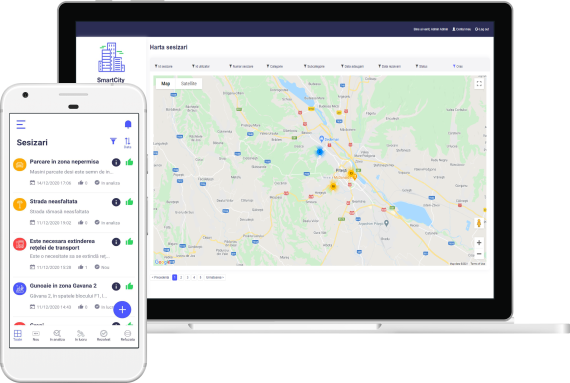Like the Strada neasfaltata report
Screen dimensions: 570x383
tap(129, 202)
